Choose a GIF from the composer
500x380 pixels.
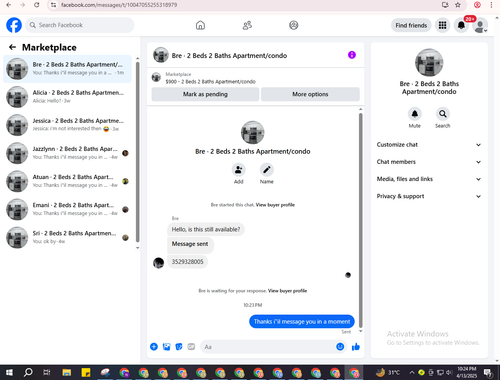coord(191,347)
